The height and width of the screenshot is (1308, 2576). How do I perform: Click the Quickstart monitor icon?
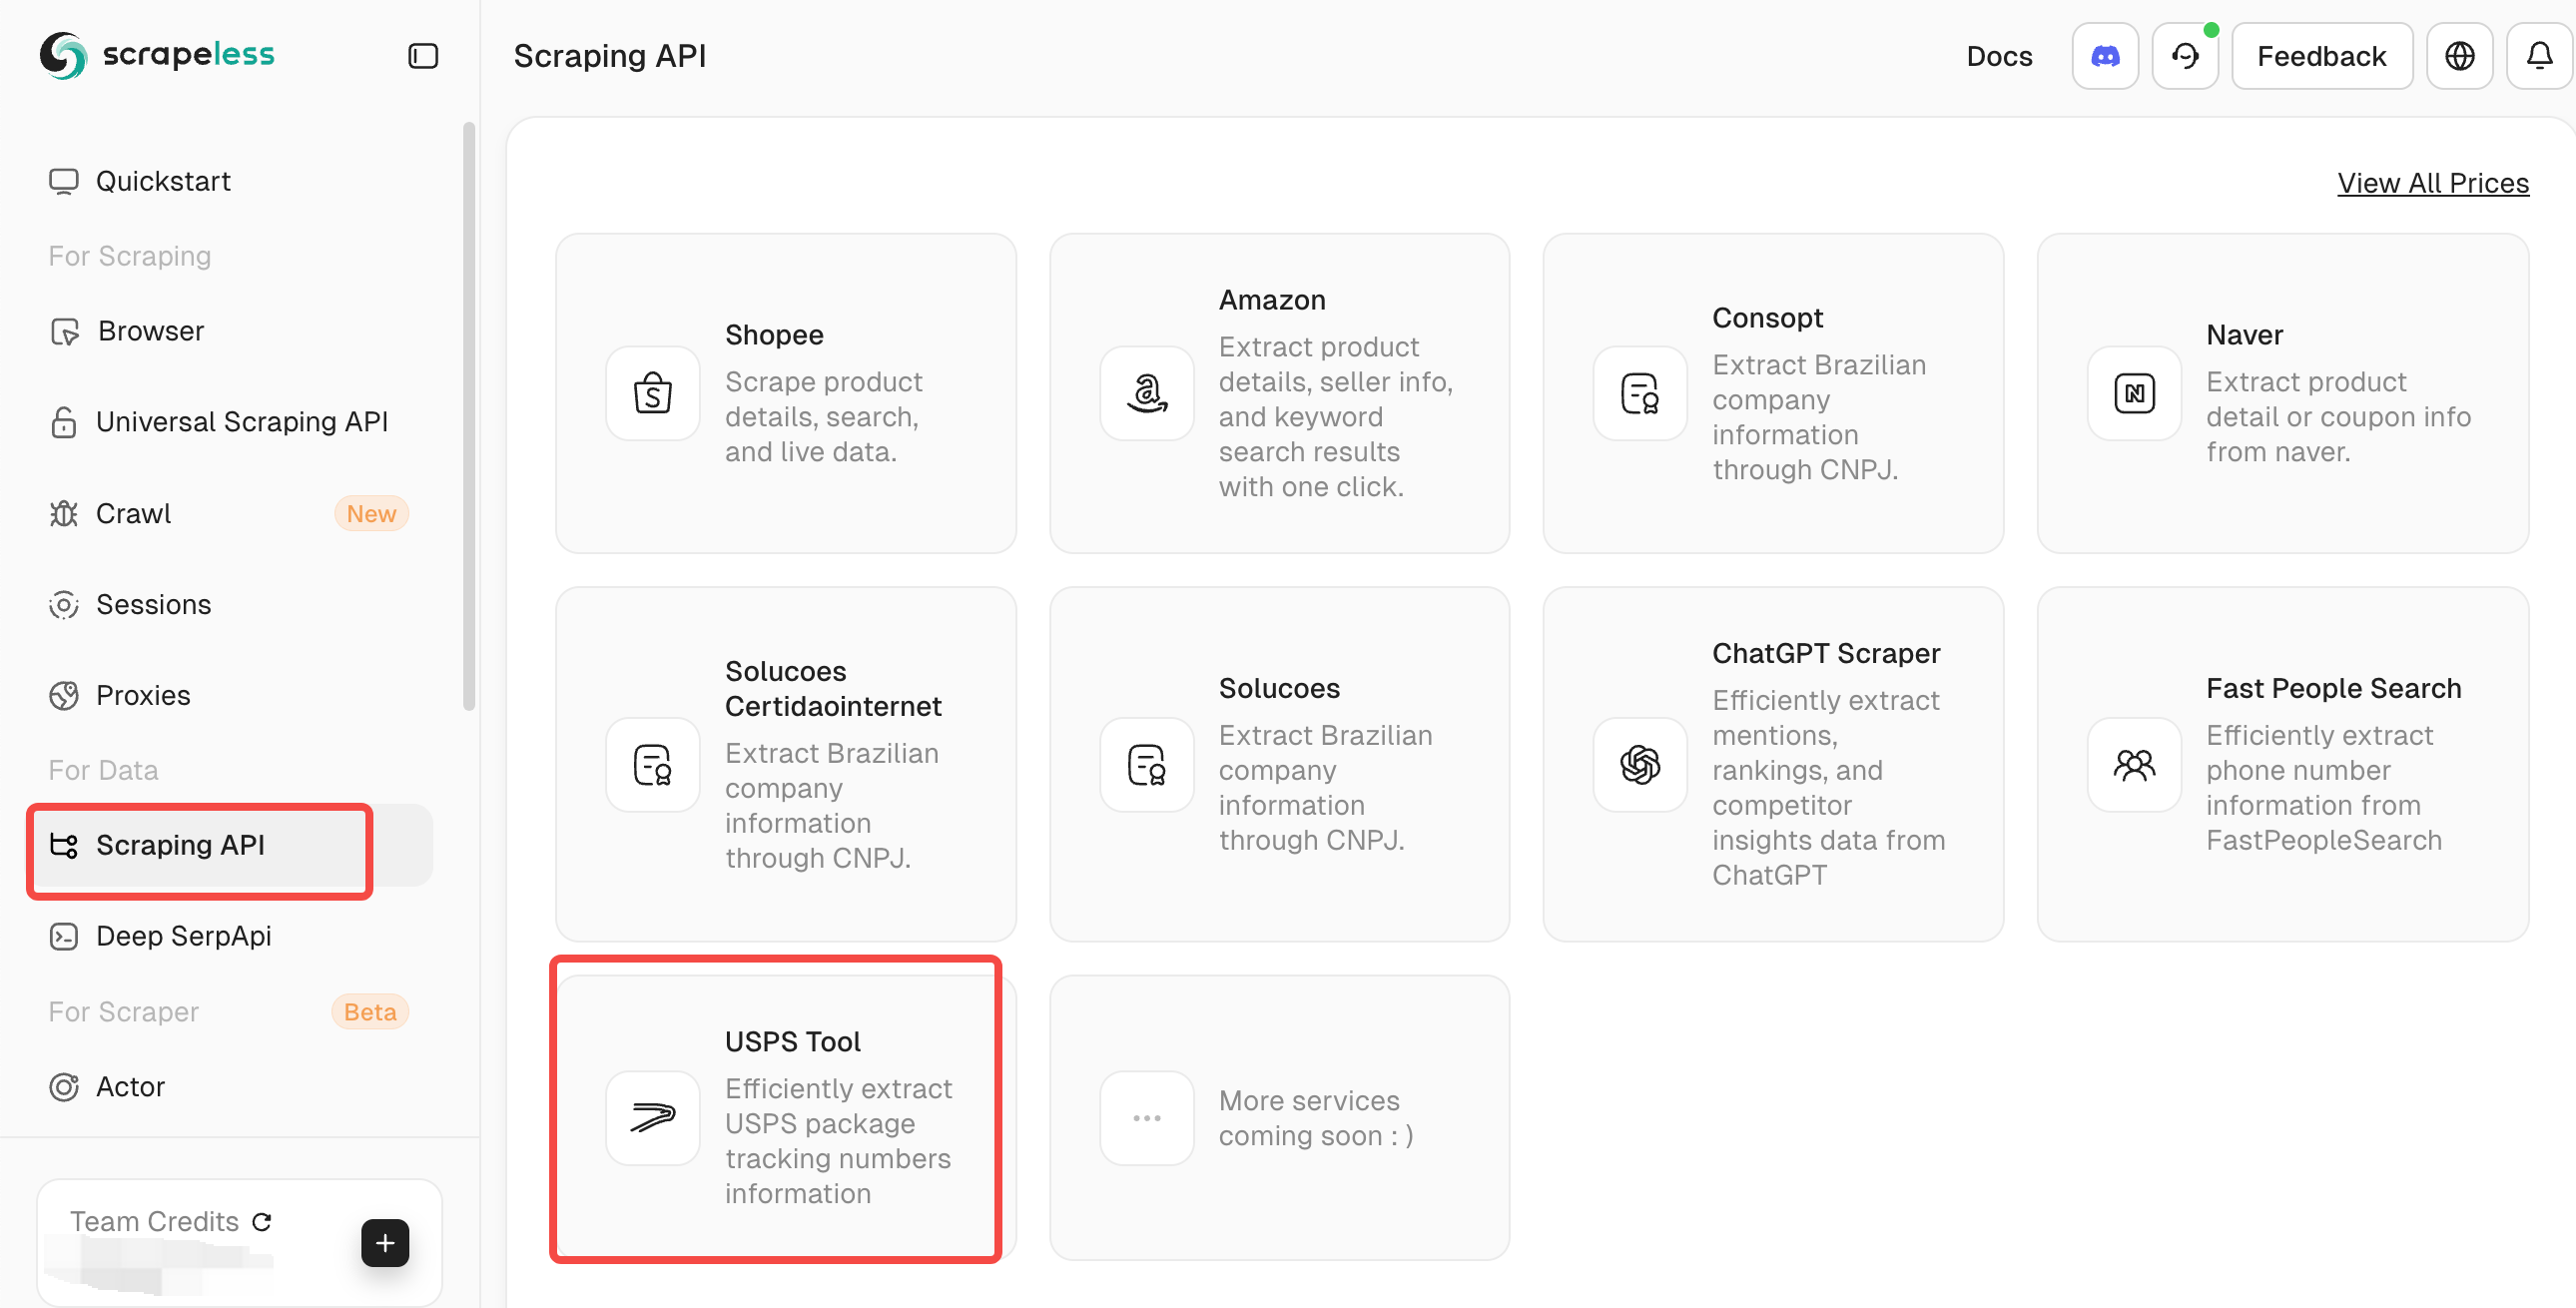64,182
